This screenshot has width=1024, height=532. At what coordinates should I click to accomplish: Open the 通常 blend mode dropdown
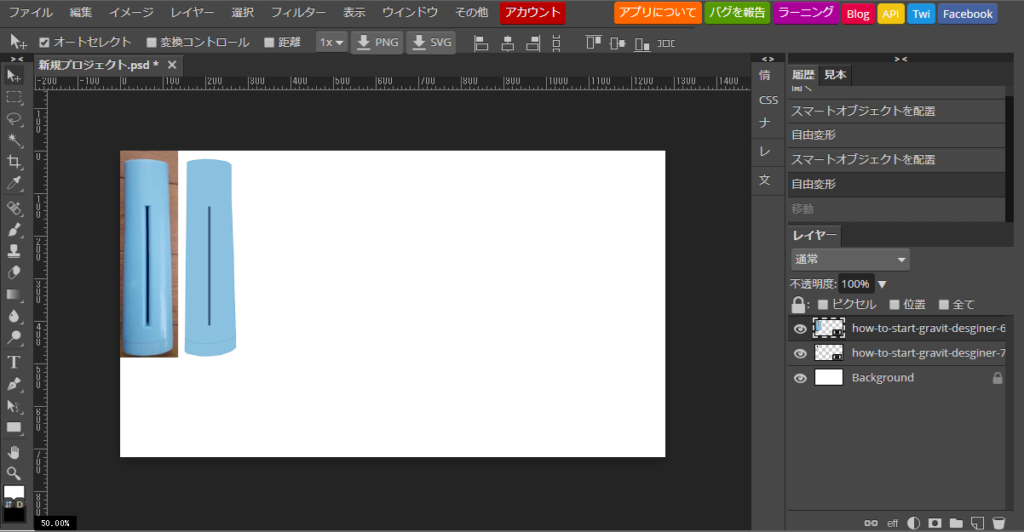tap(850, 259)
